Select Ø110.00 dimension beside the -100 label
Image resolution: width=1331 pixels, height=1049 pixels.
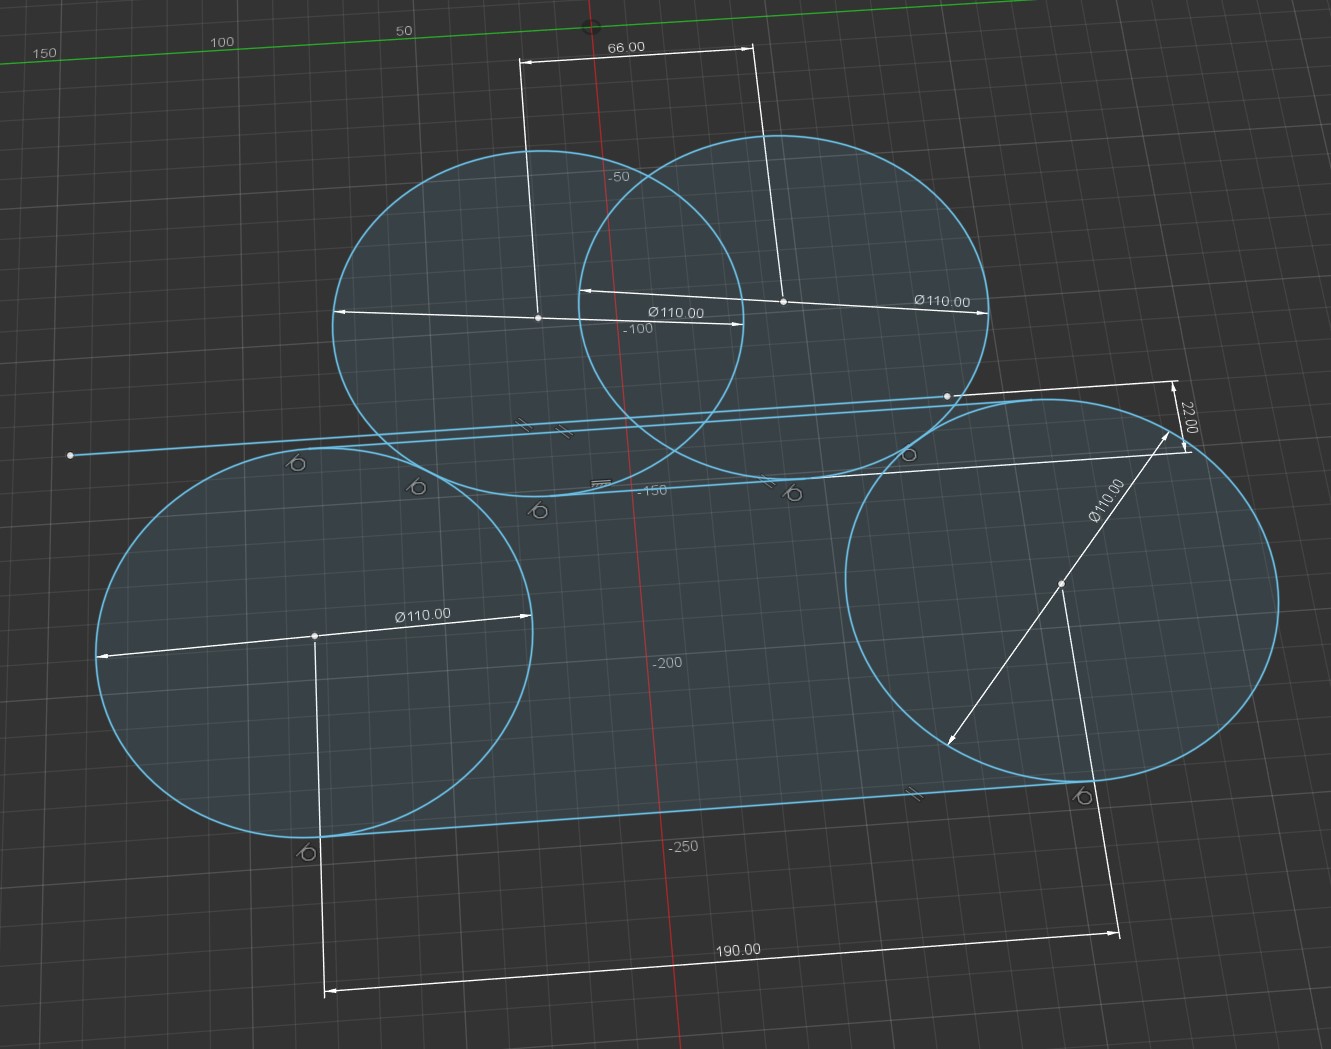[676, 312]
